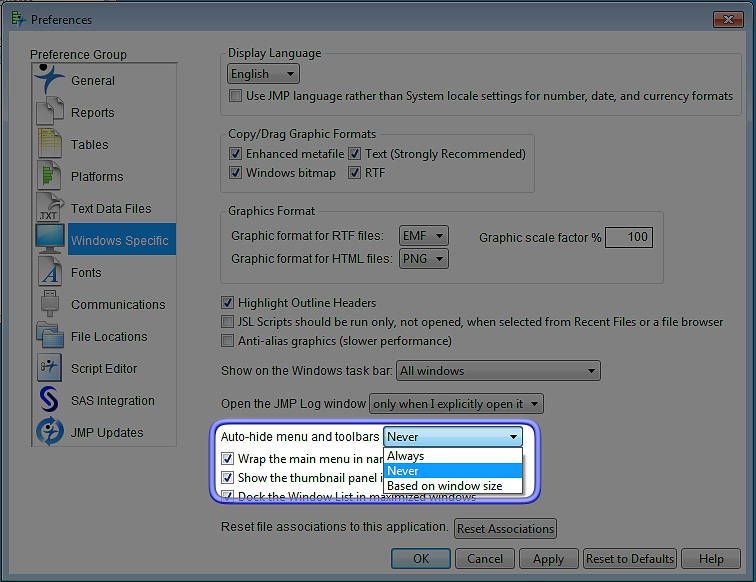Choose the Platforms chart icon

pos(50,176)
